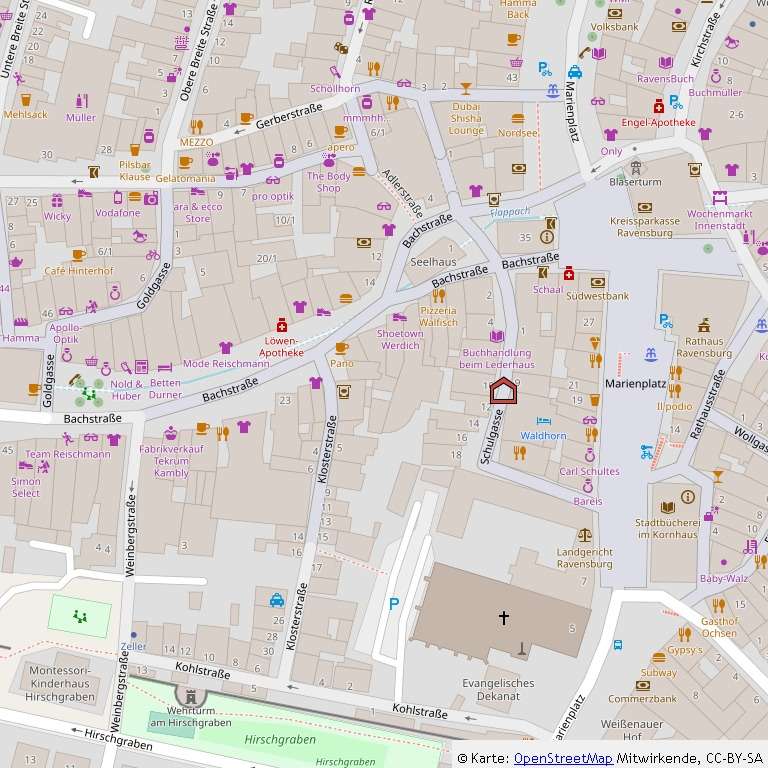The height and width of the screenshot is (768, 768).
Task: Click The Body Shop label
Action: 328,182
